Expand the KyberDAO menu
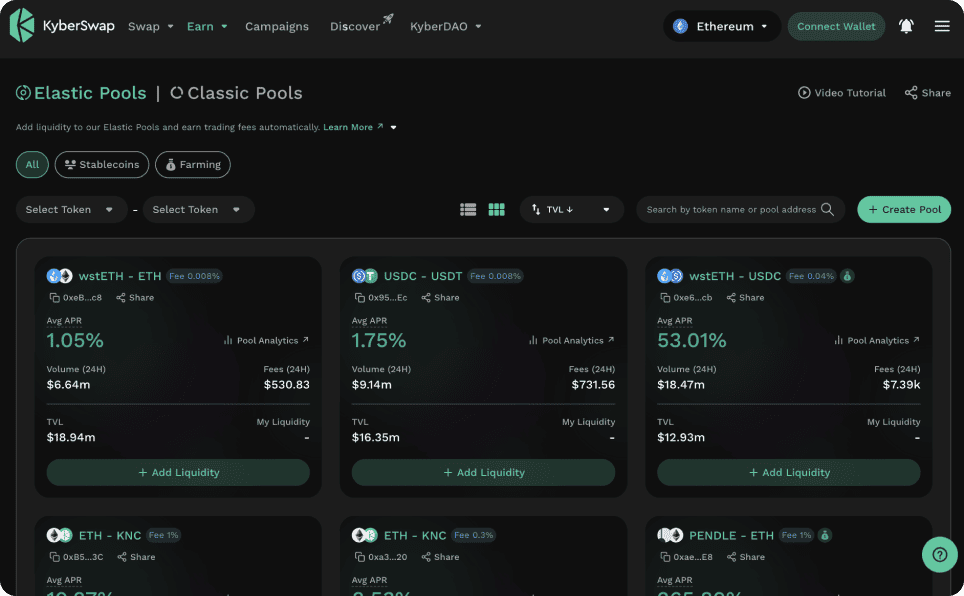964x596 pixels. 446,26
